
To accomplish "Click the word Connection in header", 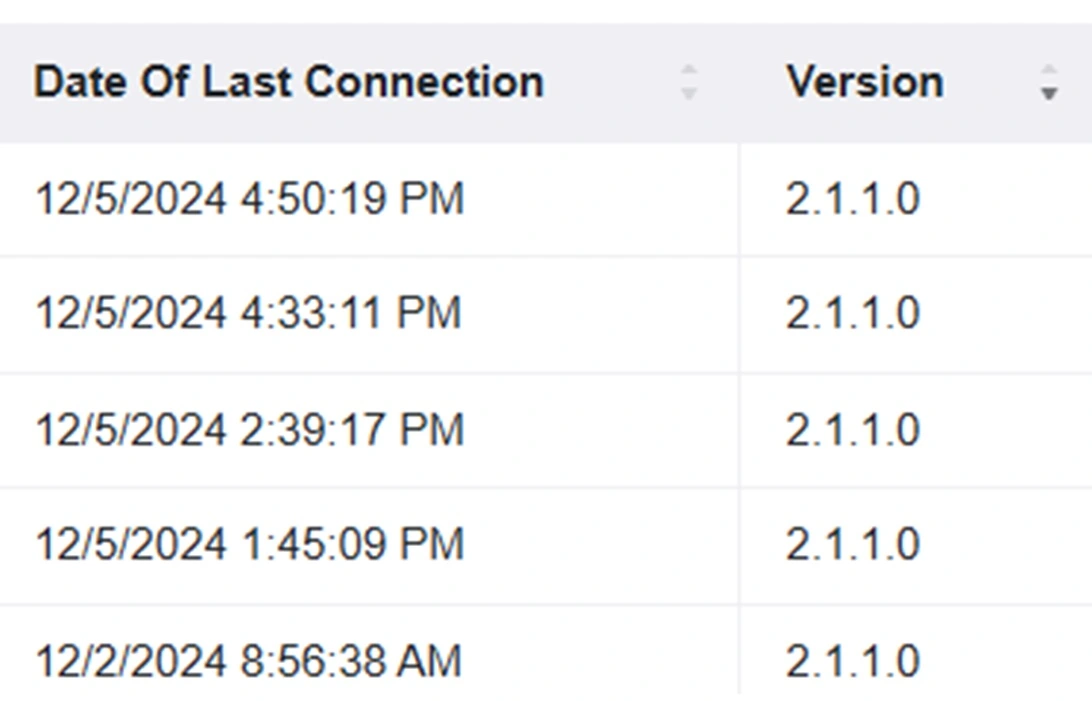I will point(424,82).
